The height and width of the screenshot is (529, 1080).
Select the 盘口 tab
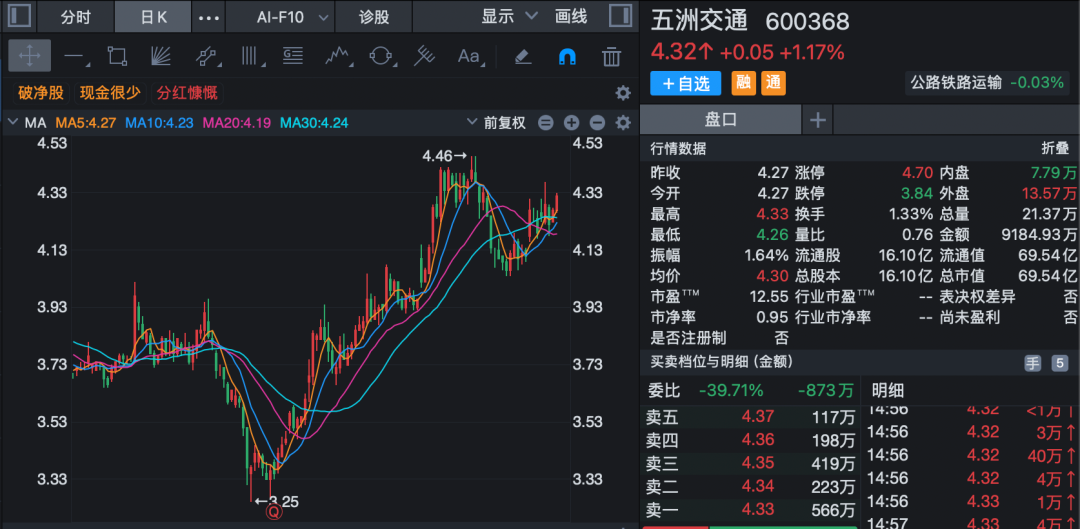pos(720,120)
